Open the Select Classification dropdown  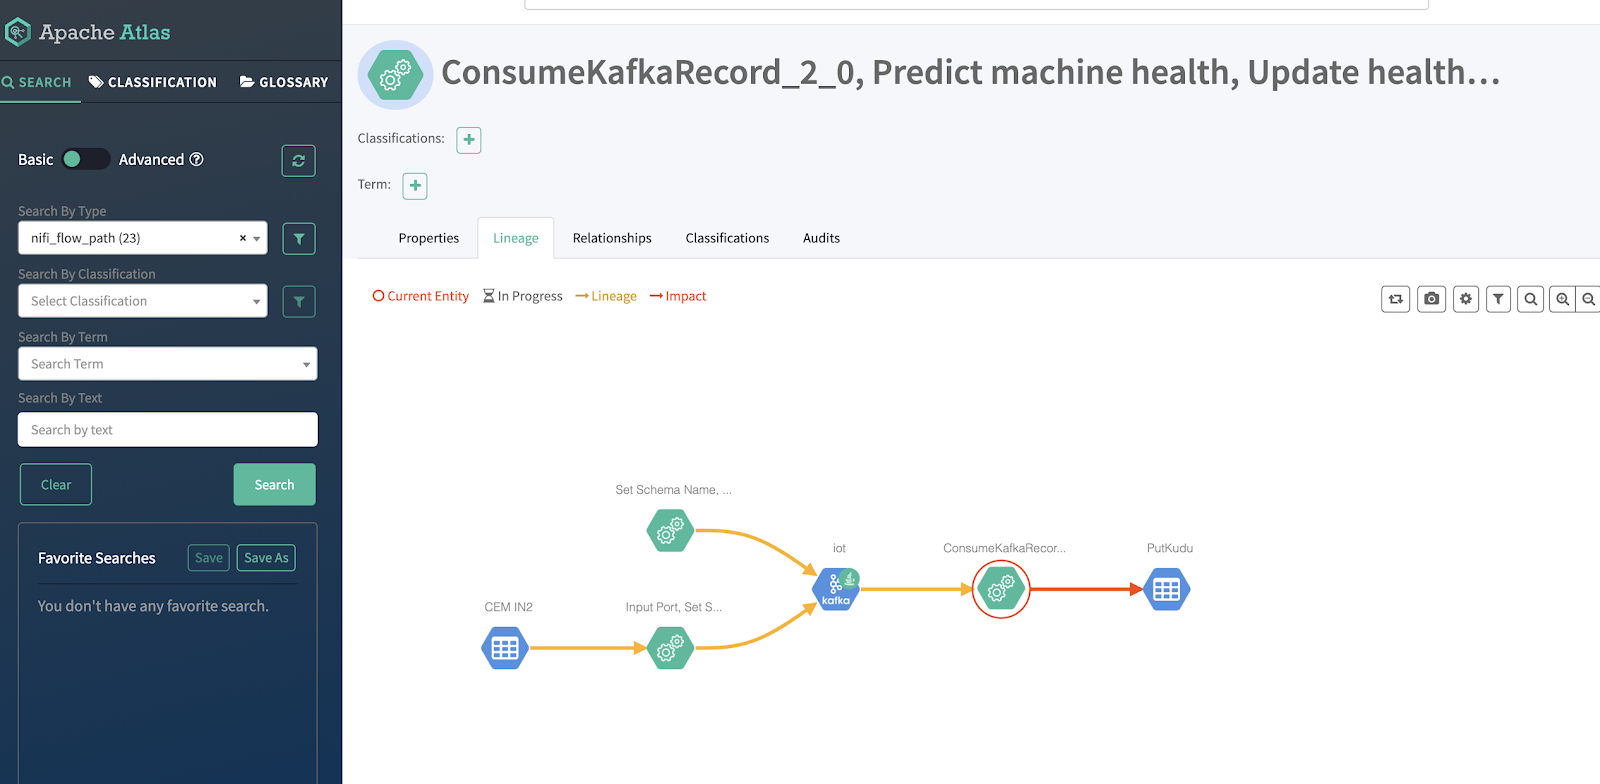143,301
